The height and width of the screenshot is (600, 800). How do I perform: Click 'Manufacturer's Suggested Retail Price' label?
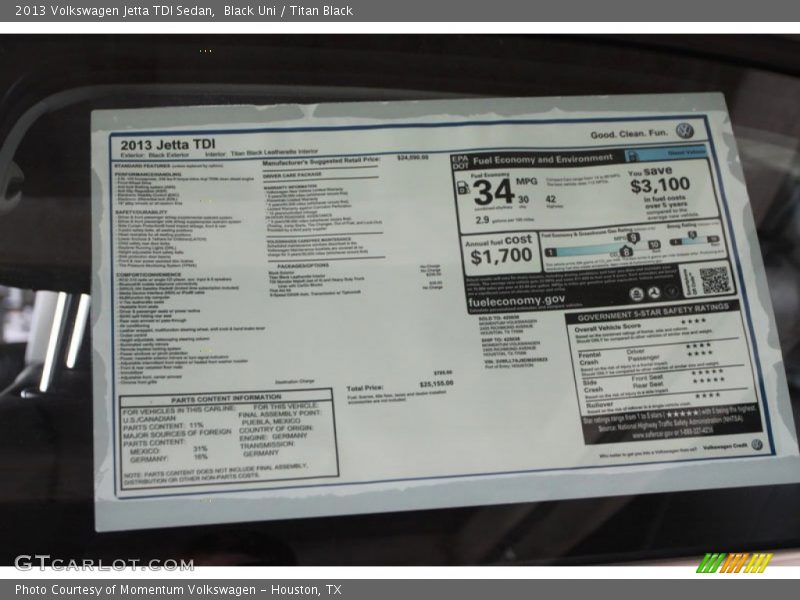click(x=321, y=162)
